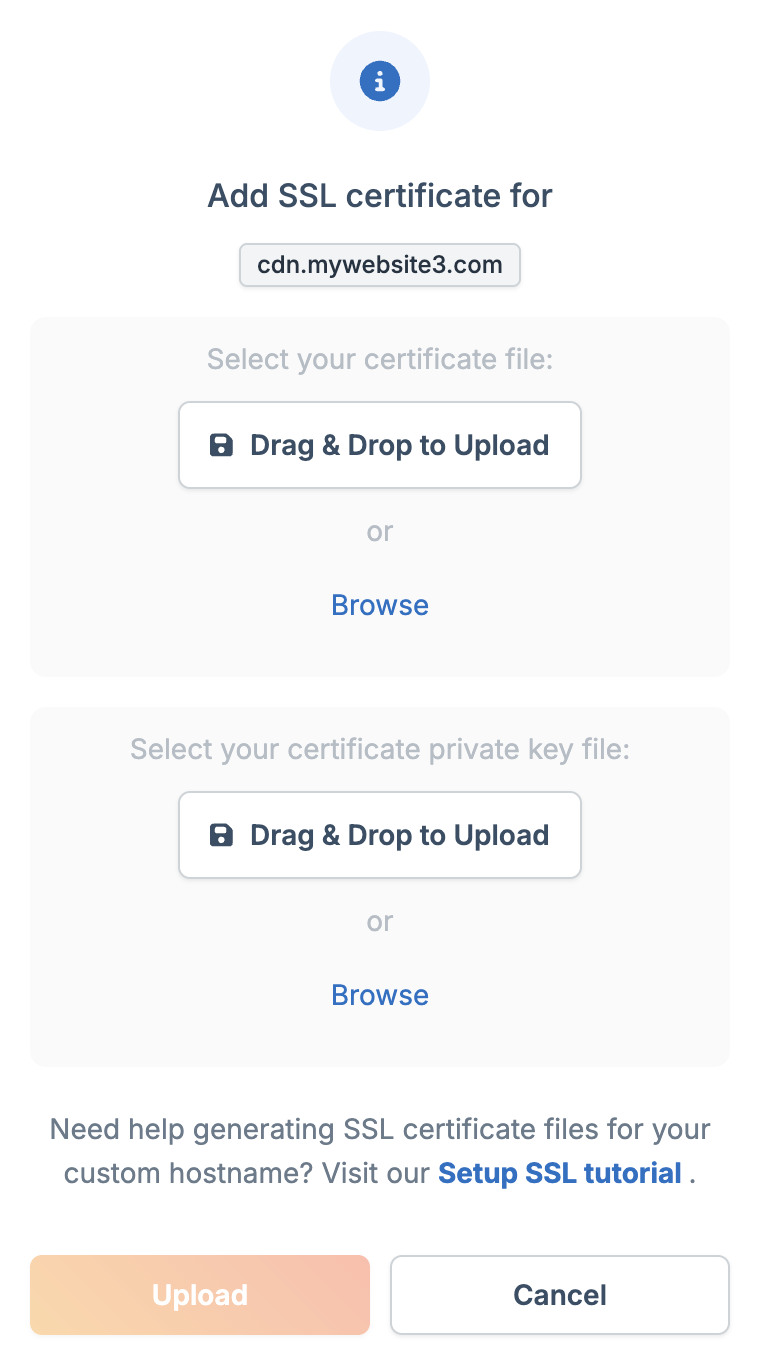Viewport: 762px width, 1368px height.
Task: Click the Upload button
Action: [199, 1294]
